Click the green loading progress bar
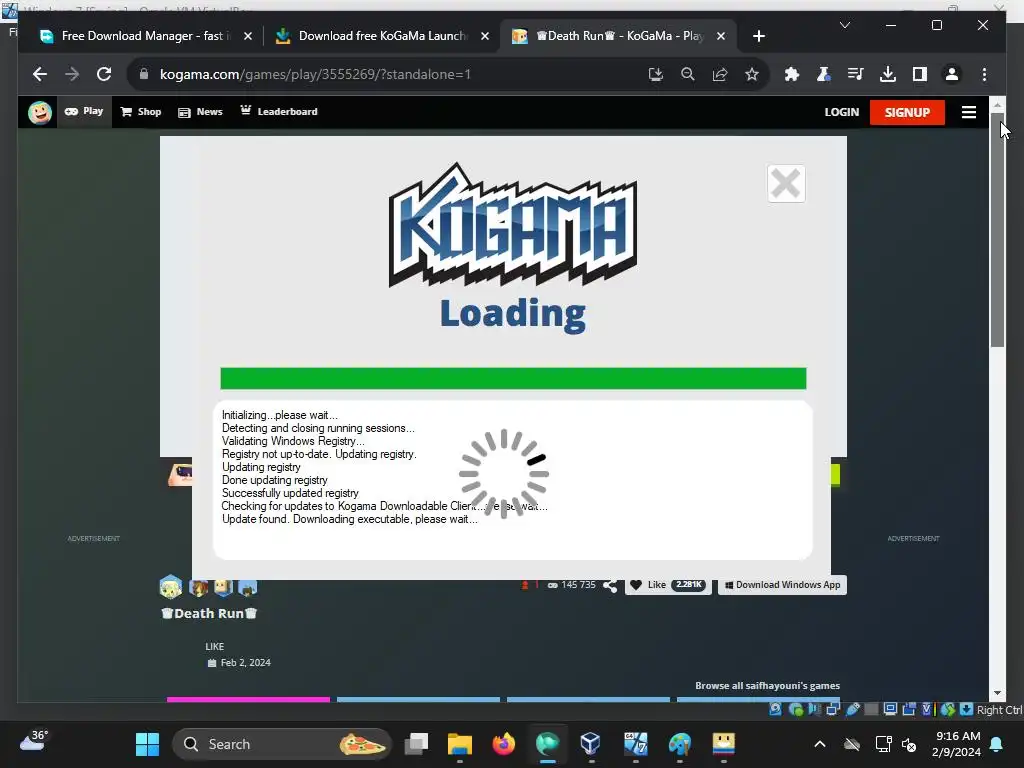This screenshot has width=1024, height=768. (x=513, y=378)
